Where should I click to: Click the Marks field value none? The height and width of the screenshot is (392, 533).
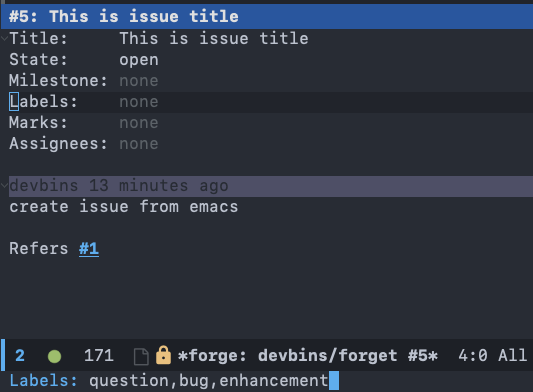click(x=139, y=123)
